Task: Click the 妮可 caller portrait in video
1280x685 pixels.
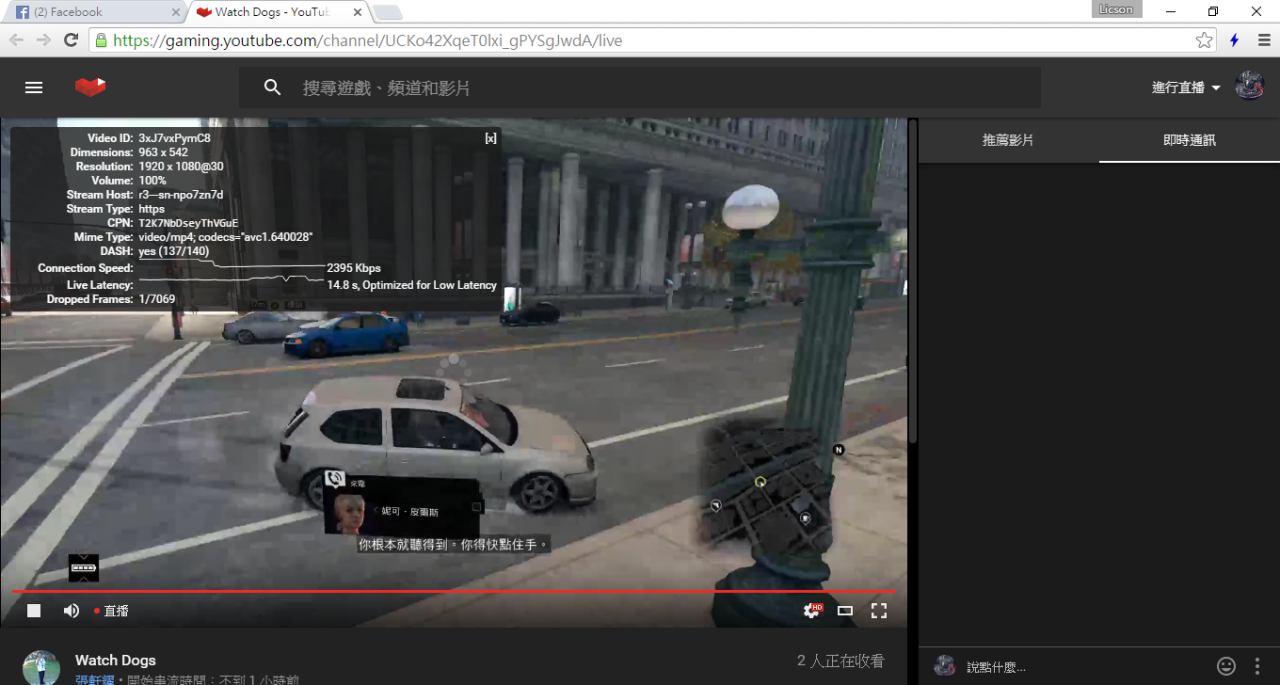Action: click(x=348, y=511)
